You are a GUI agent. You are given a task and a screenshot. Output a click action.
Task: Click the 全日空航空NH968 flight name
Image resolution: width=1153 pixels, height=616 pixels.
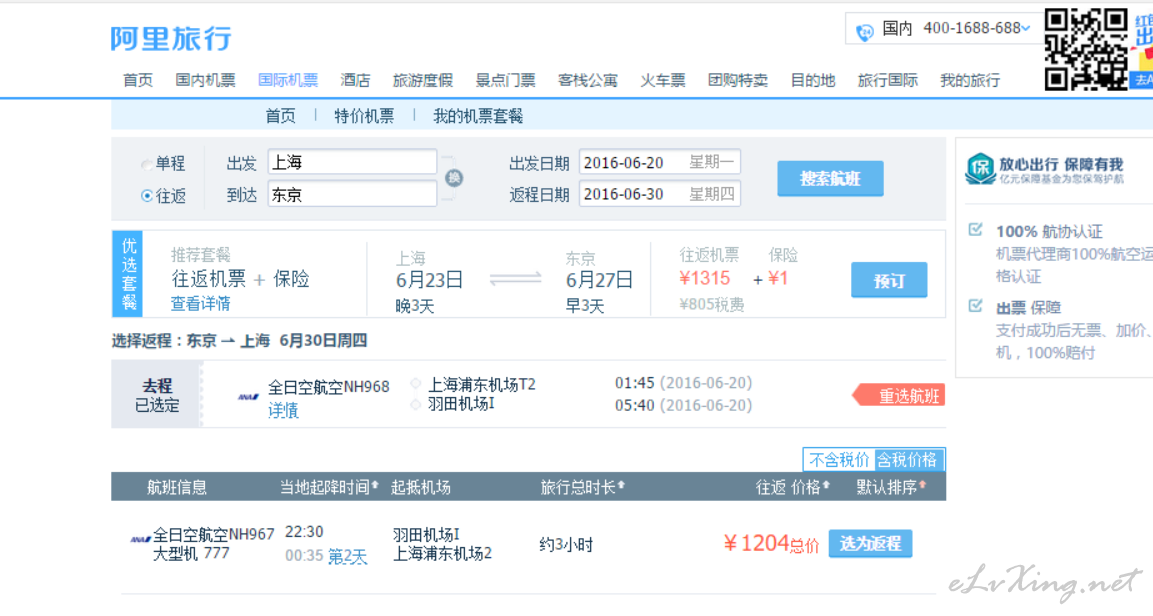point(329,387)
